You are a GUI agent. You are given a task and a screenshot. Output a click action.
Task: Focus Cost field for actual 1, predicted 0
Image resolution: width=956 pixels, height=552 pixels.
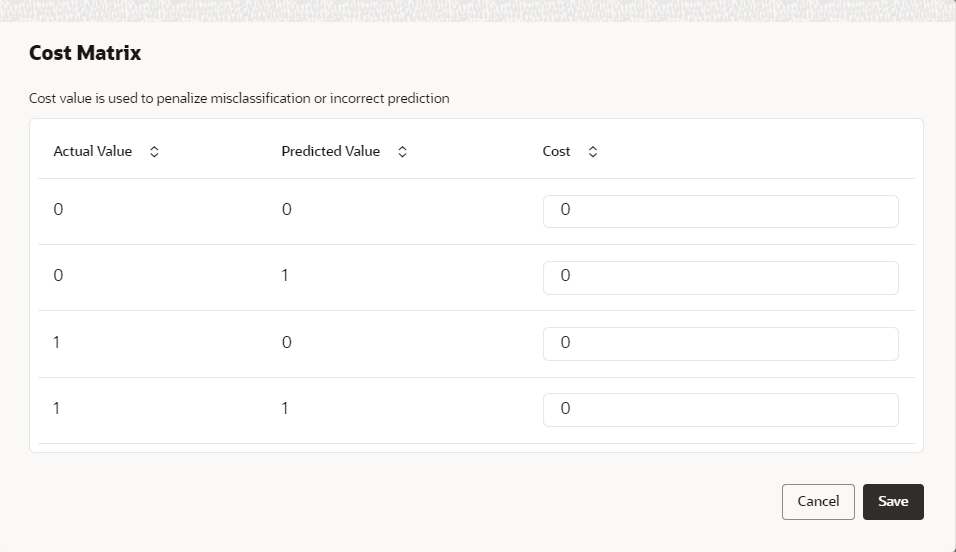(720, 344)
